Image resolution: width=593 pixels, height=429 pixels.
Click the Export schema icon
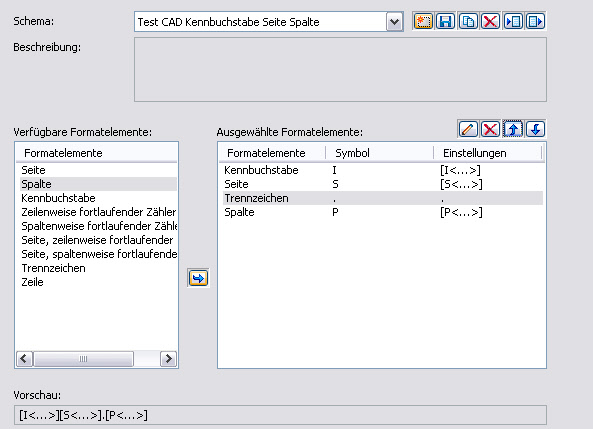pos(536,21)
